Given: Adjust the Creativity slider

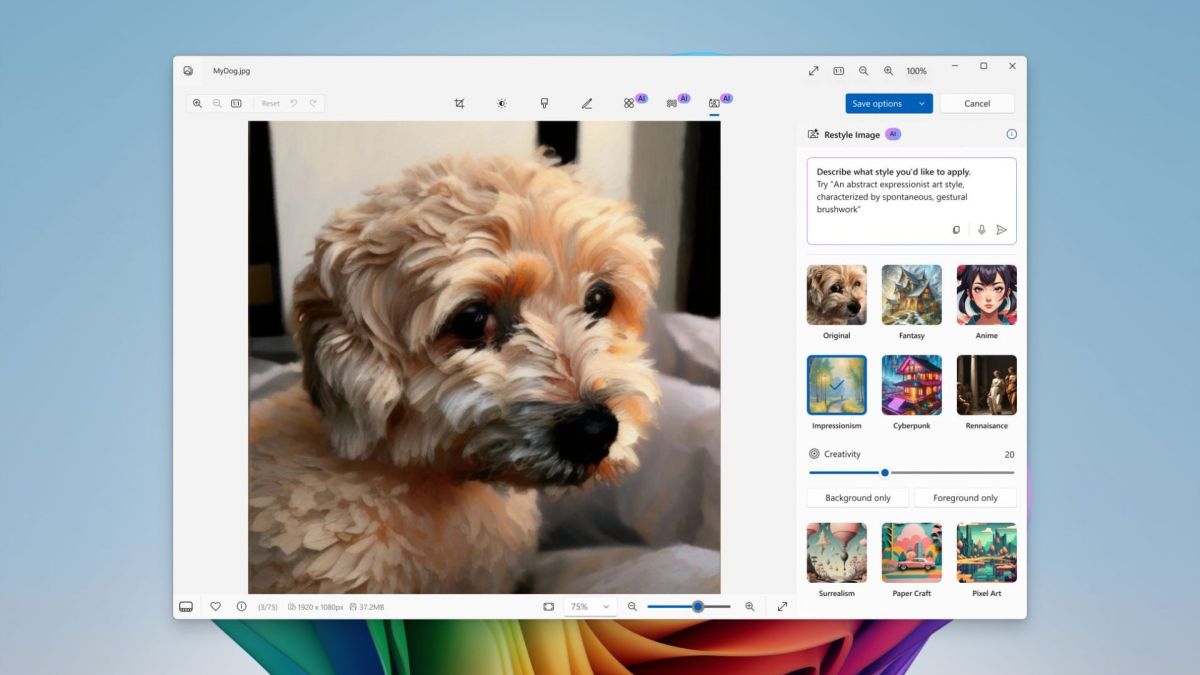Looking at the screenshot, I should pos(884,472).
